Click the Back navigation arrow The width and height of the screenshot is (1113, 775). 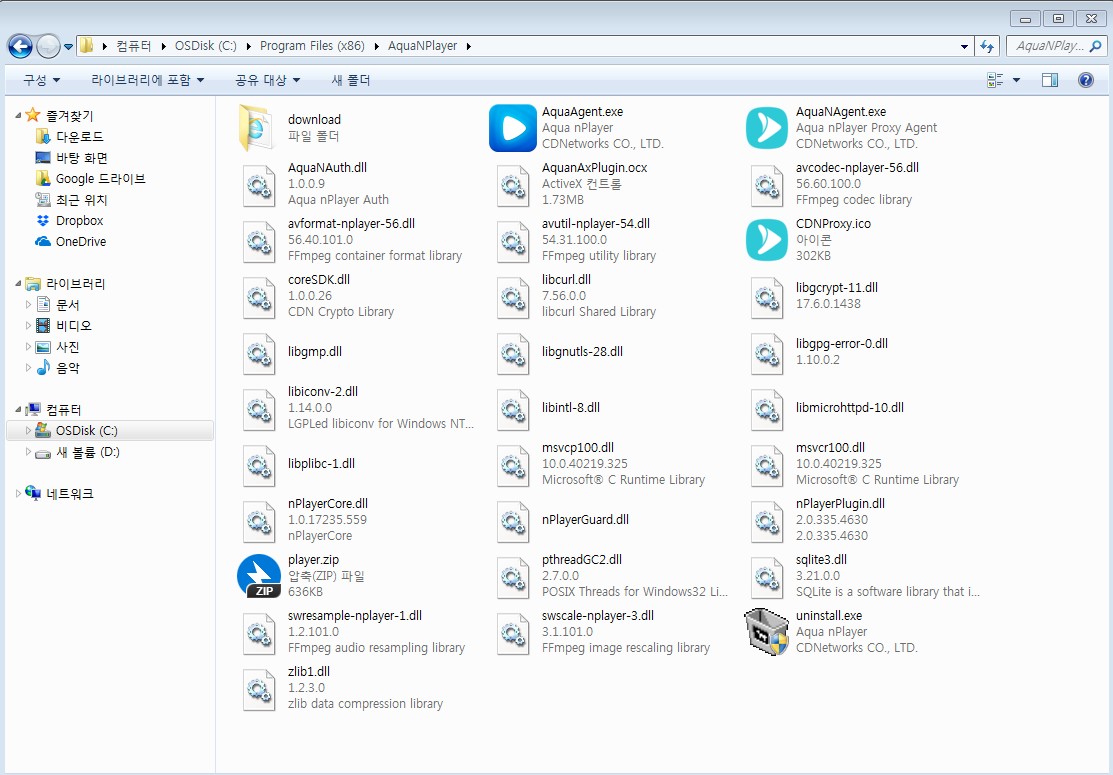[x=20, y=47]
